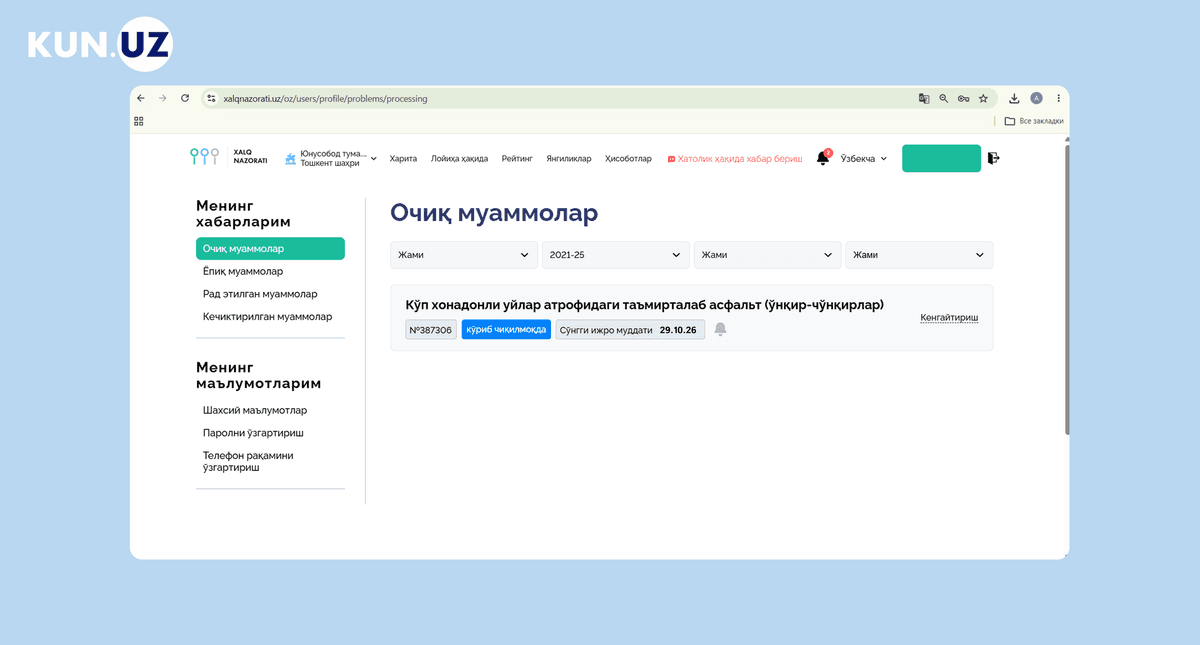This screenshot has width=1200, height=645.
Task: Click the browser back arrow
Action: pyautogui.click(x=141, y=98)
